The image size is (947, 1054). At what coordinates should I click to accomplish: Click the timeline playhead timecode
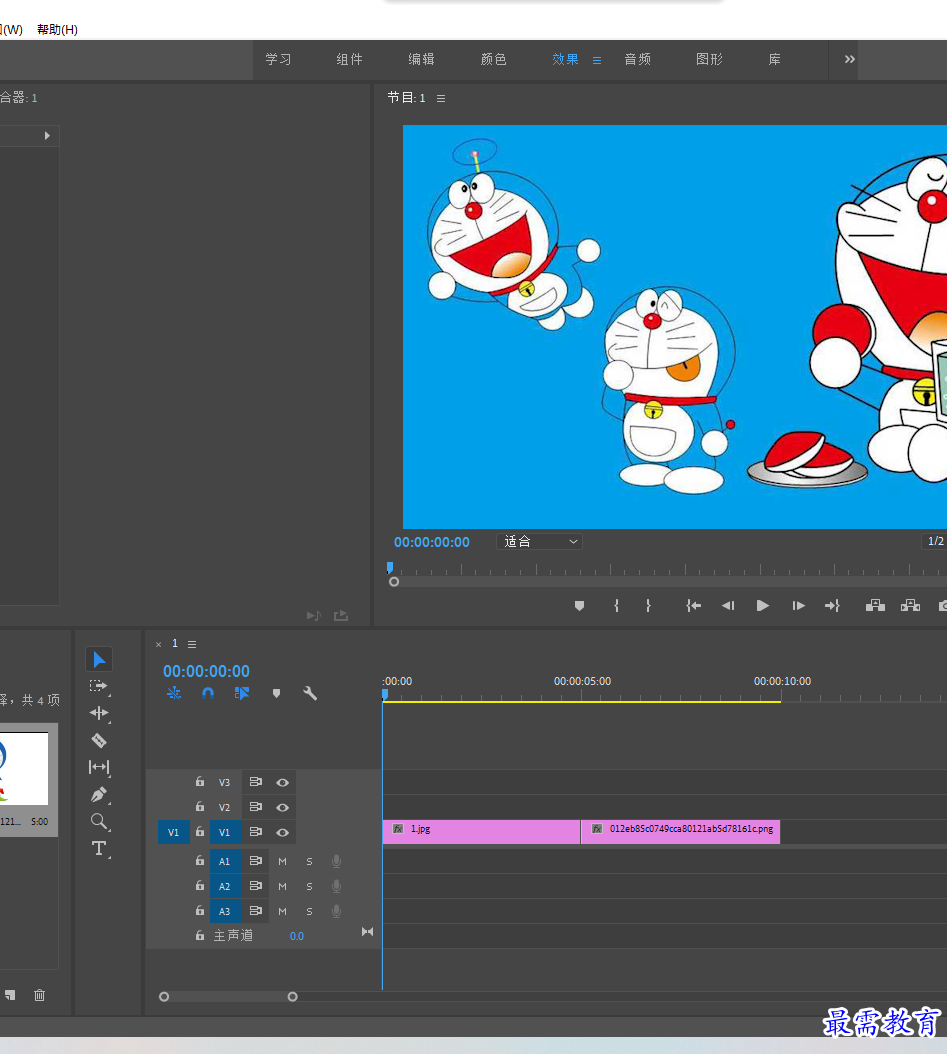(x=206, y=671)
